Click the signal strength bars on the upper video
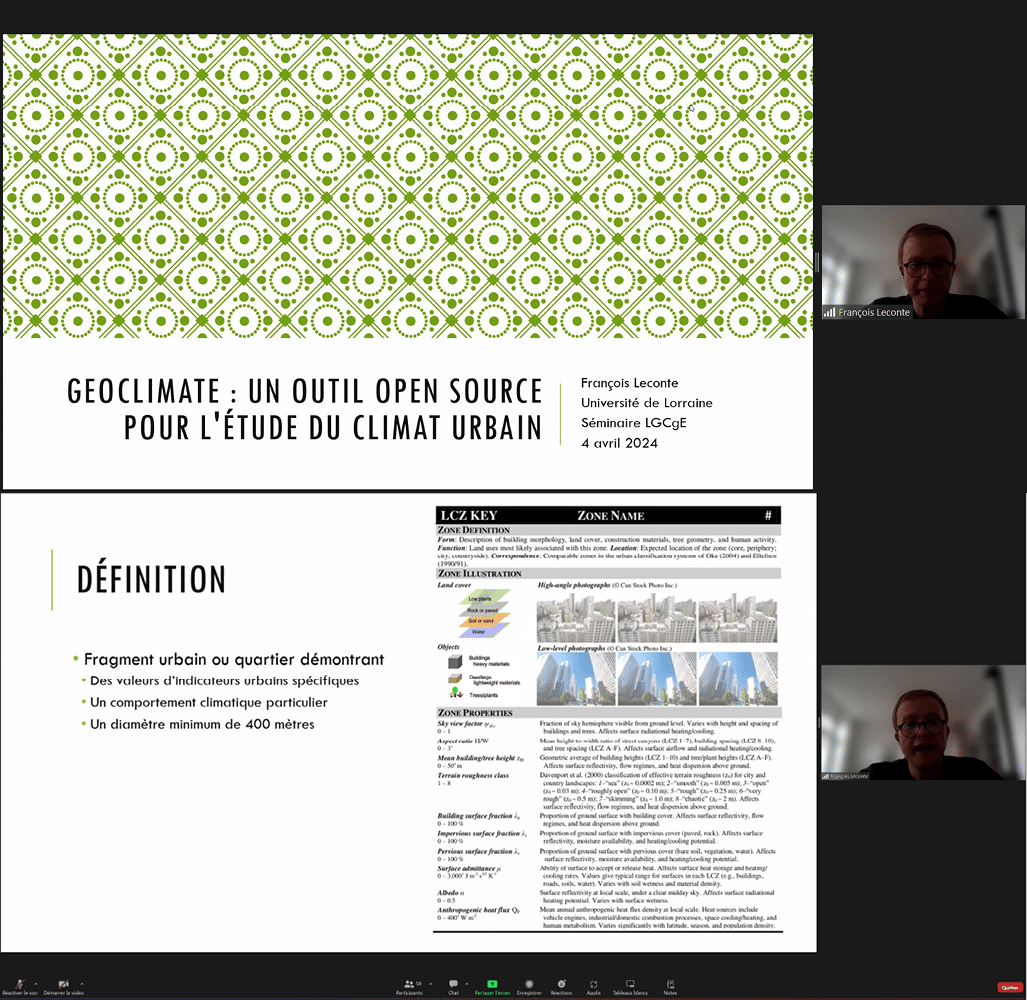This screenshot has width=1027, height=1000. pos(829,312)
